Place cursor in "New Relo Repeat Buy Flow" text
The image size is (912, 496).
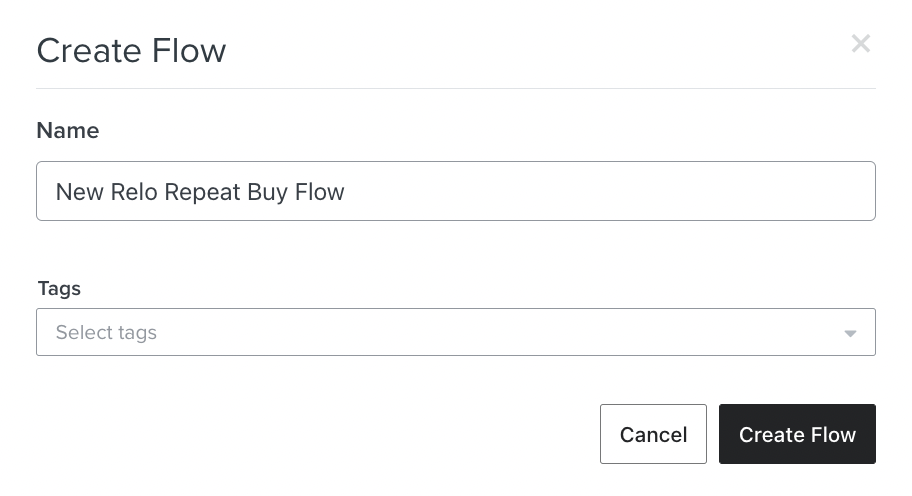pyautogui.click(x=200, y=192)
